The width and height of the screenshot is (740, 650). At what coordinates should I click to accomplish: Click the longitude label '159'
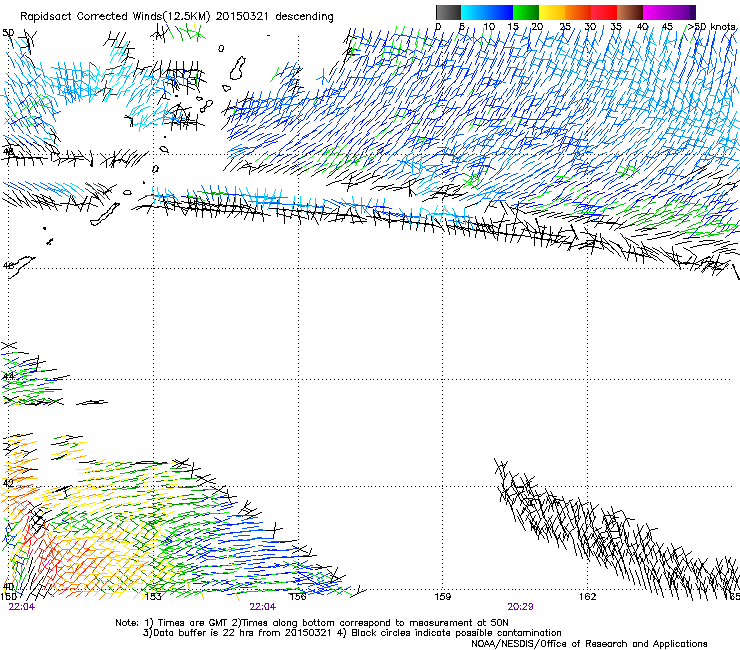pos(443,597)
